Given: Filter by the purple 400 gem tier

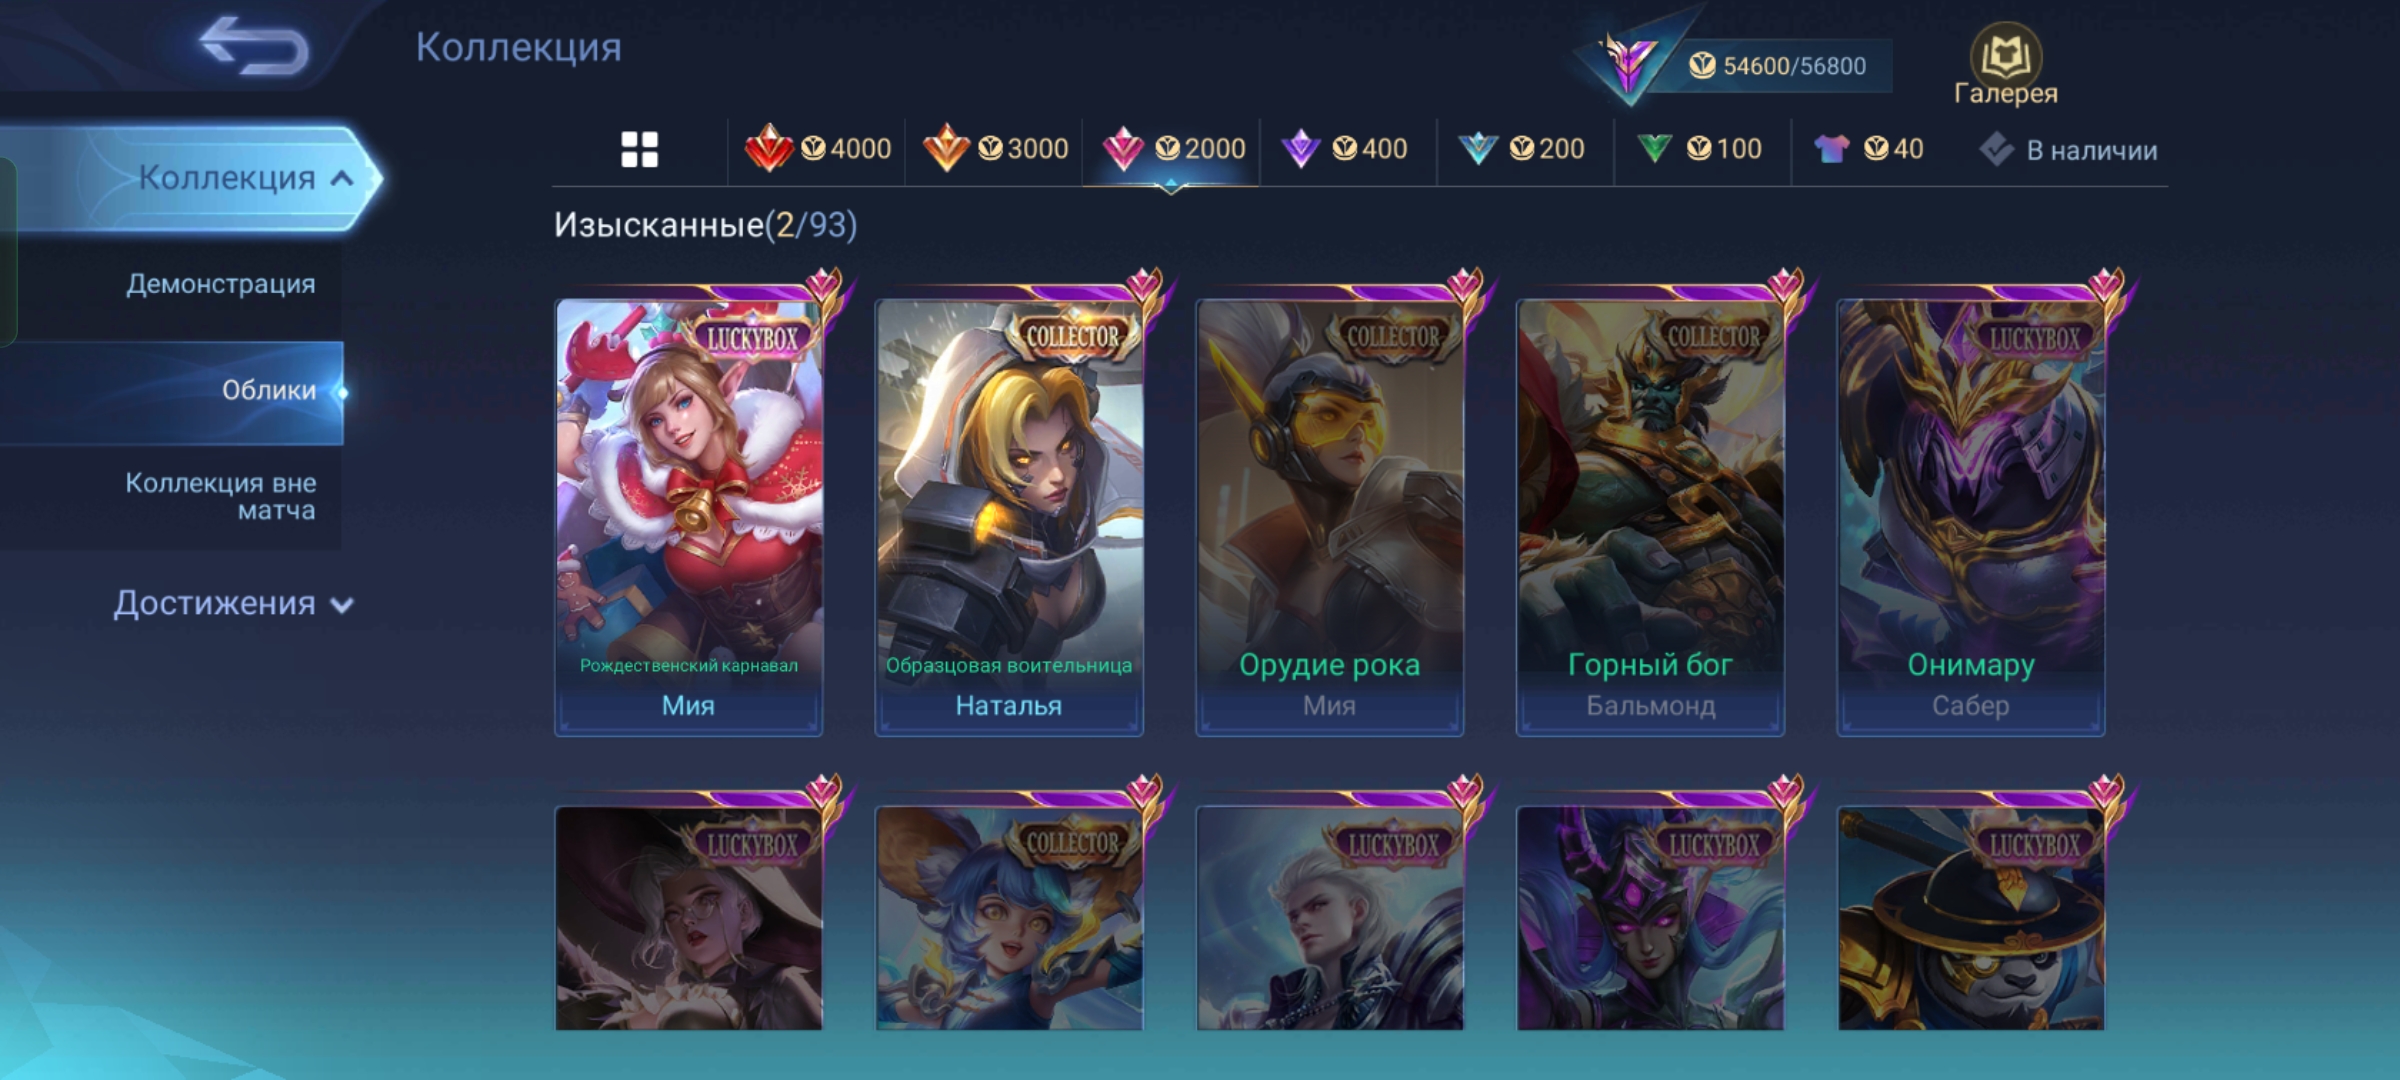Looking at the screenshot, I should 1344,149.
